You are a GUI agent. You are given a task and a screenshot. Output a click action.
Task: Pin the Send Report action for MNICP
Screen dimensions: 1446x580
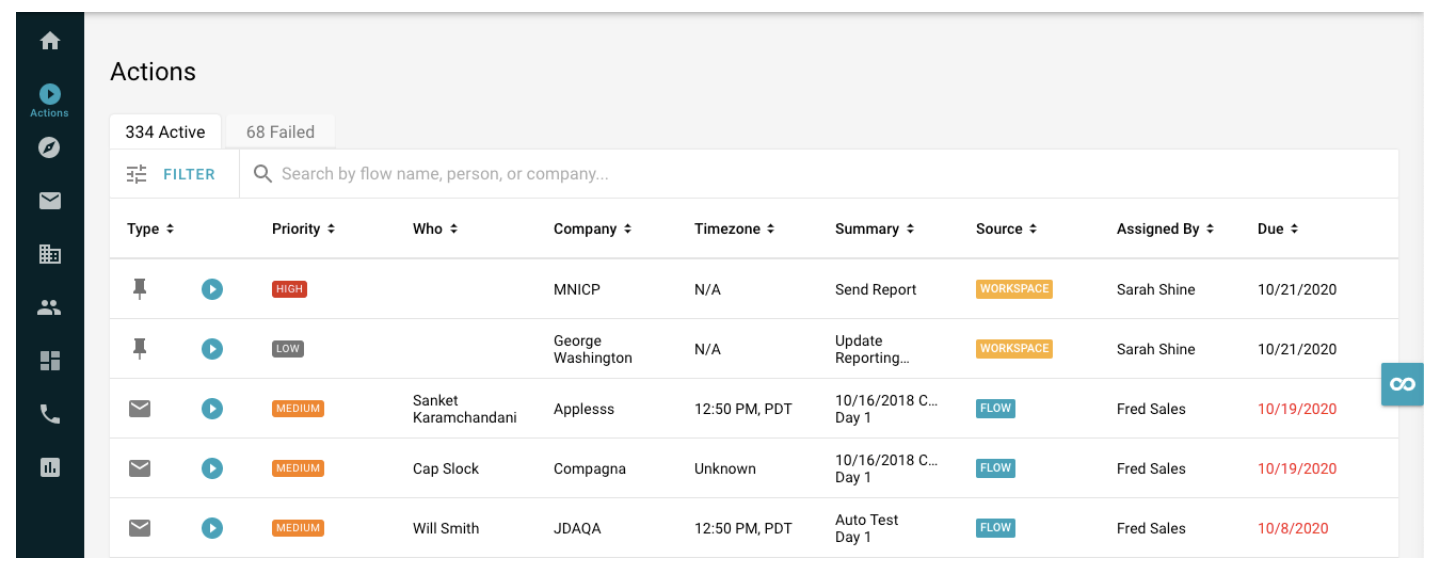139,289
